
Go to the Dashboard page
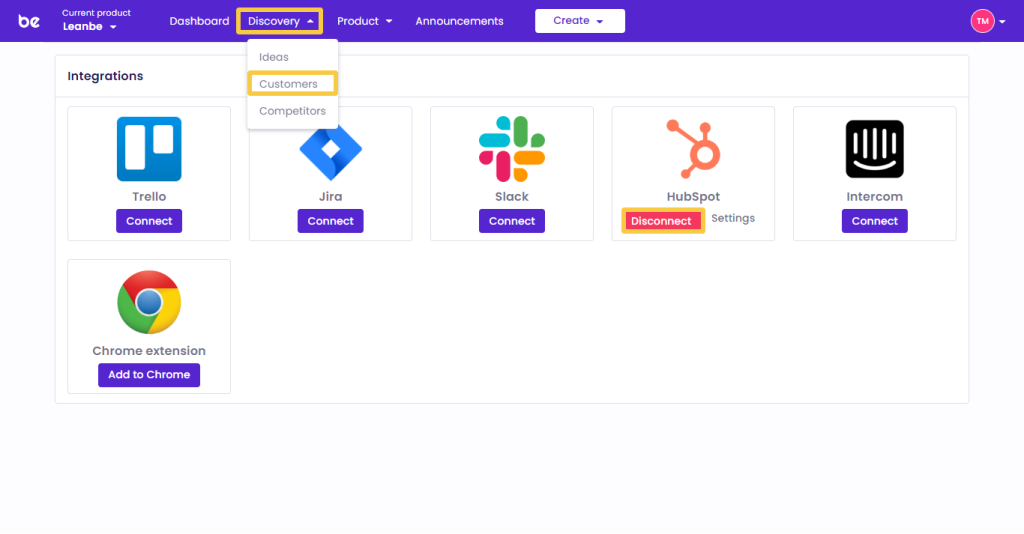(x=199, y=21)
